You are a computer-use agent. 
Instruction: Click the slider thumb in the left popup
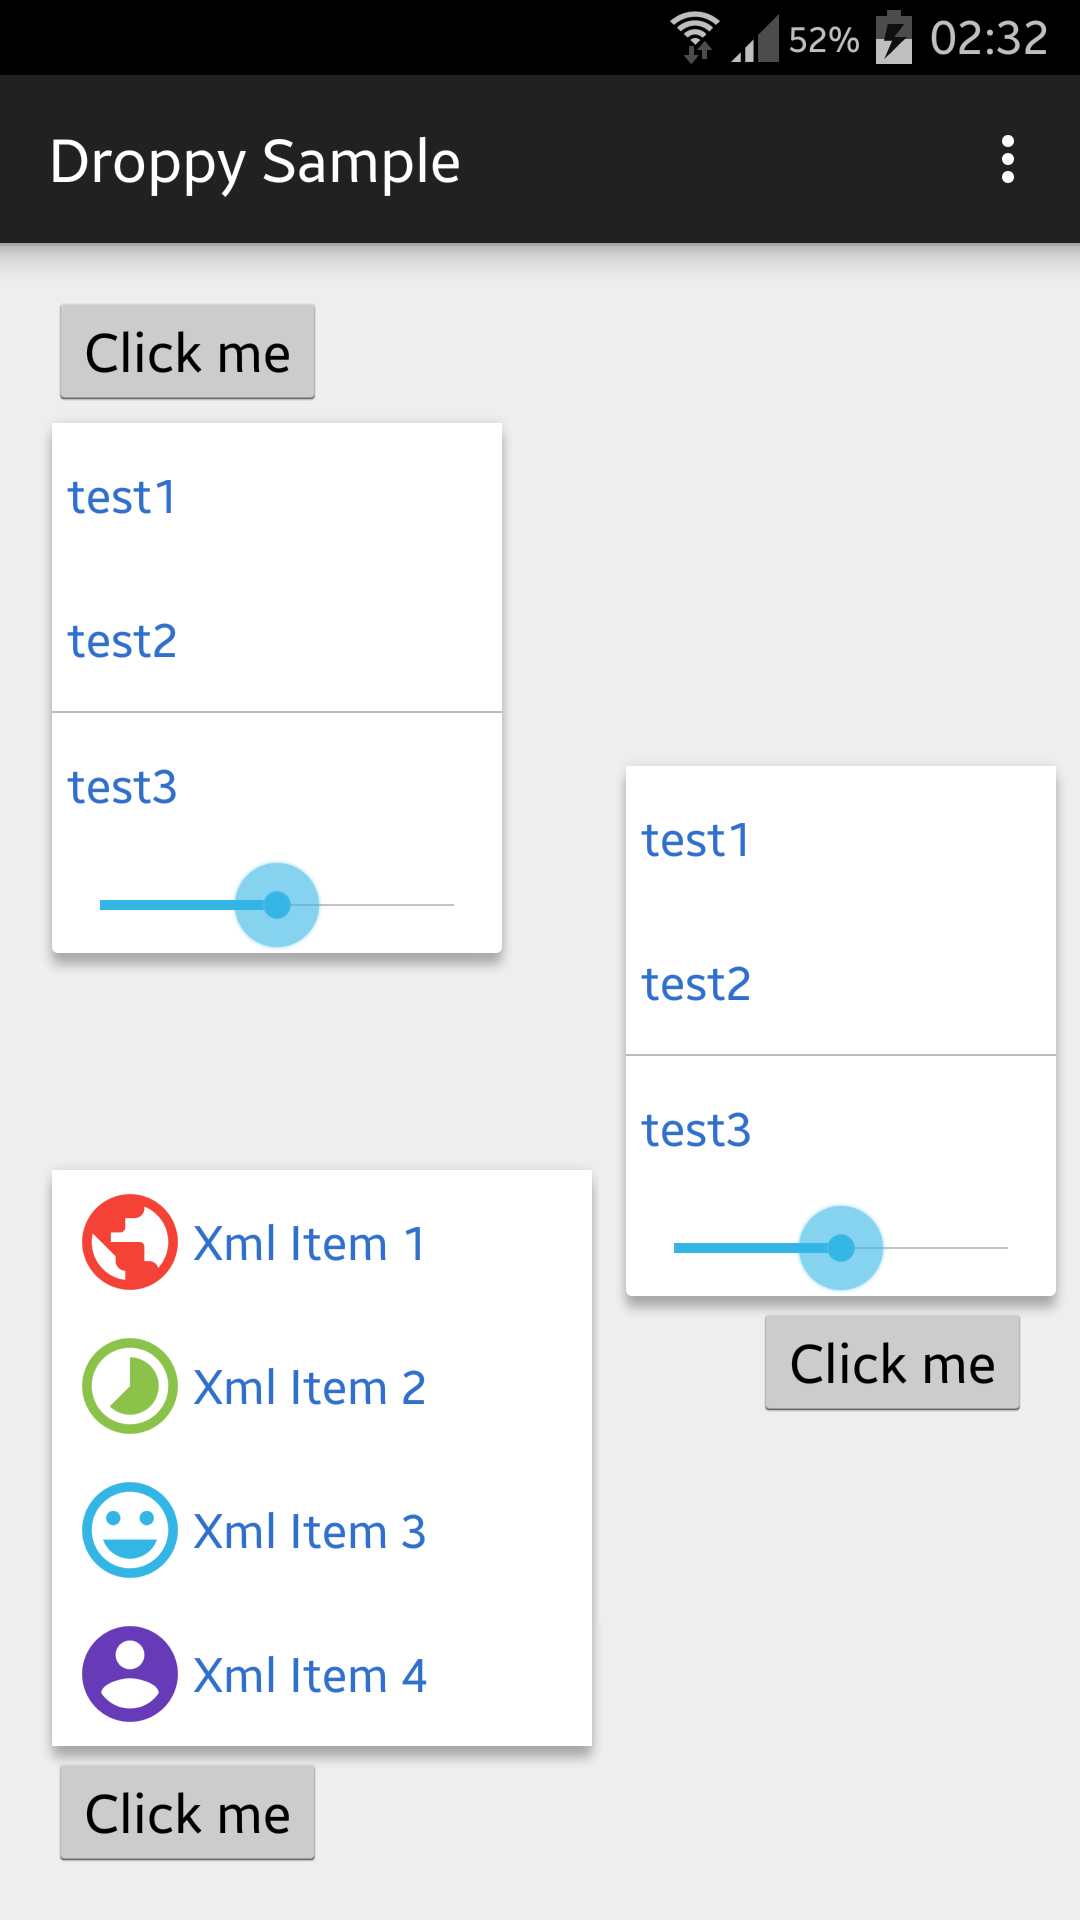click(277, 905)
